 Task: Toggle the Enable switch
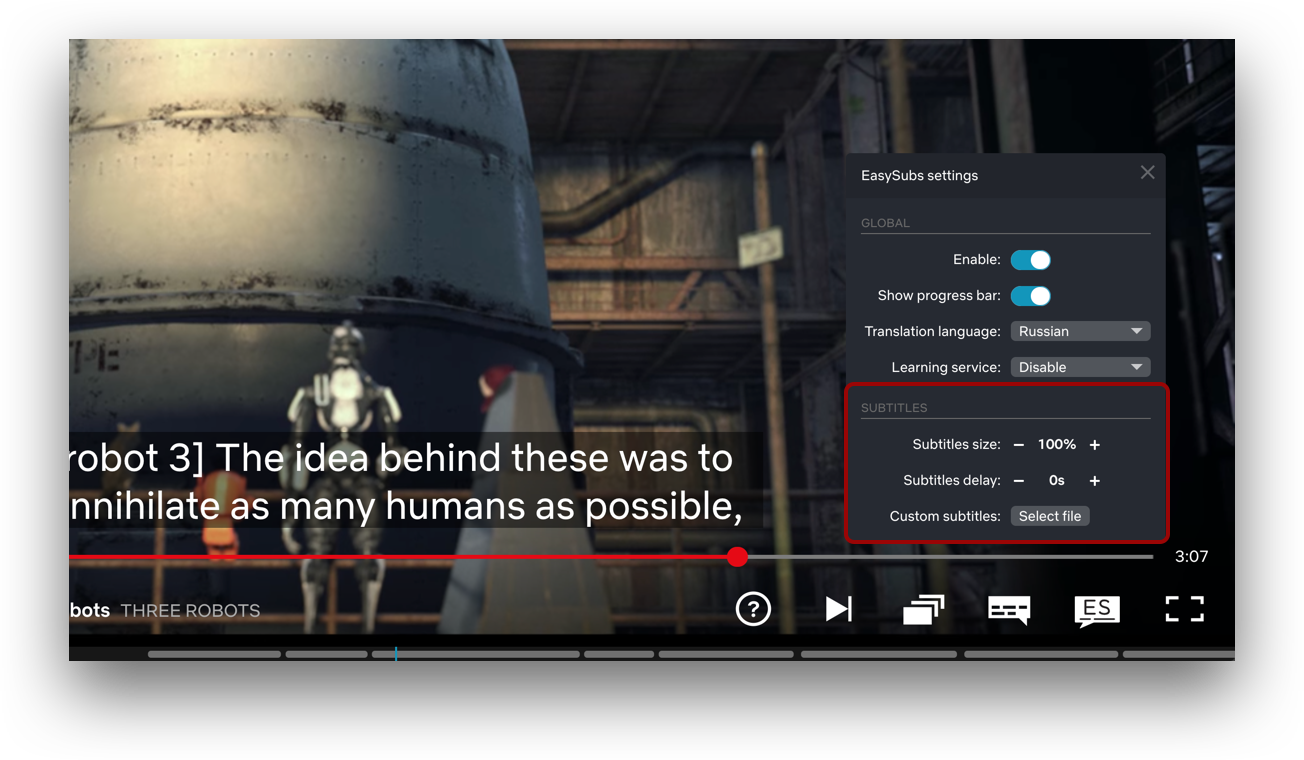(1031, 260)
